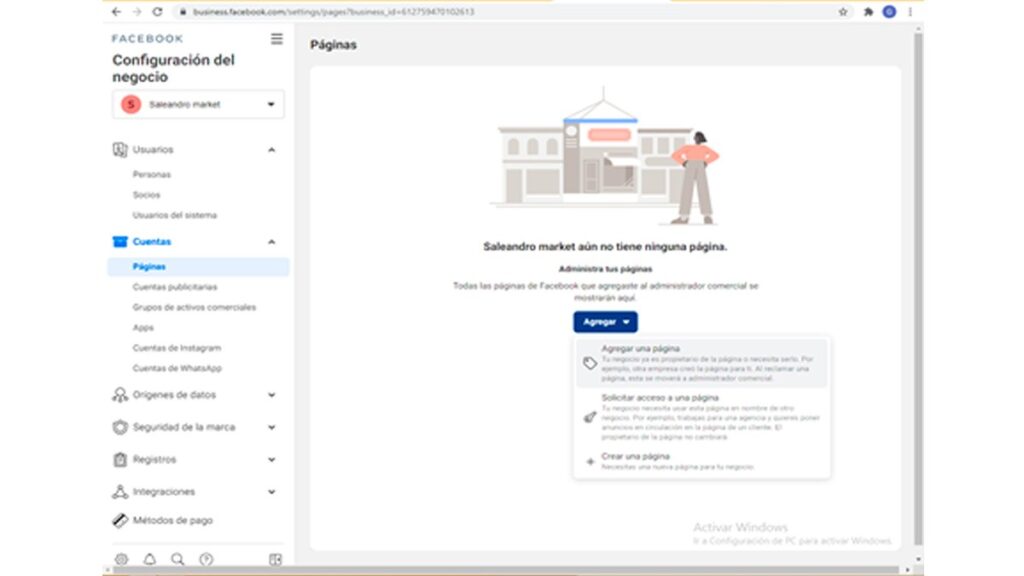Collapse sidebar with hamburger icon
Image resolution: width=1024 pixels, height=576 pixels.
coord(277,39)
